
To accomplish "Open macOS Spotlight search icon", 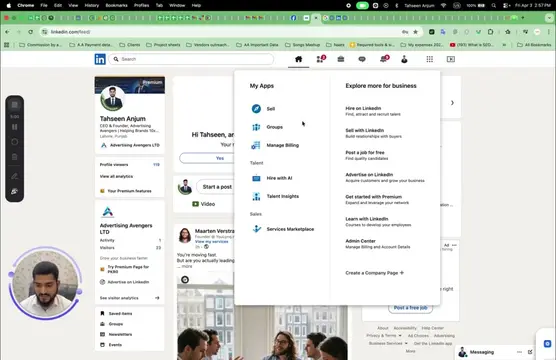I will click(x=494, y=5).
